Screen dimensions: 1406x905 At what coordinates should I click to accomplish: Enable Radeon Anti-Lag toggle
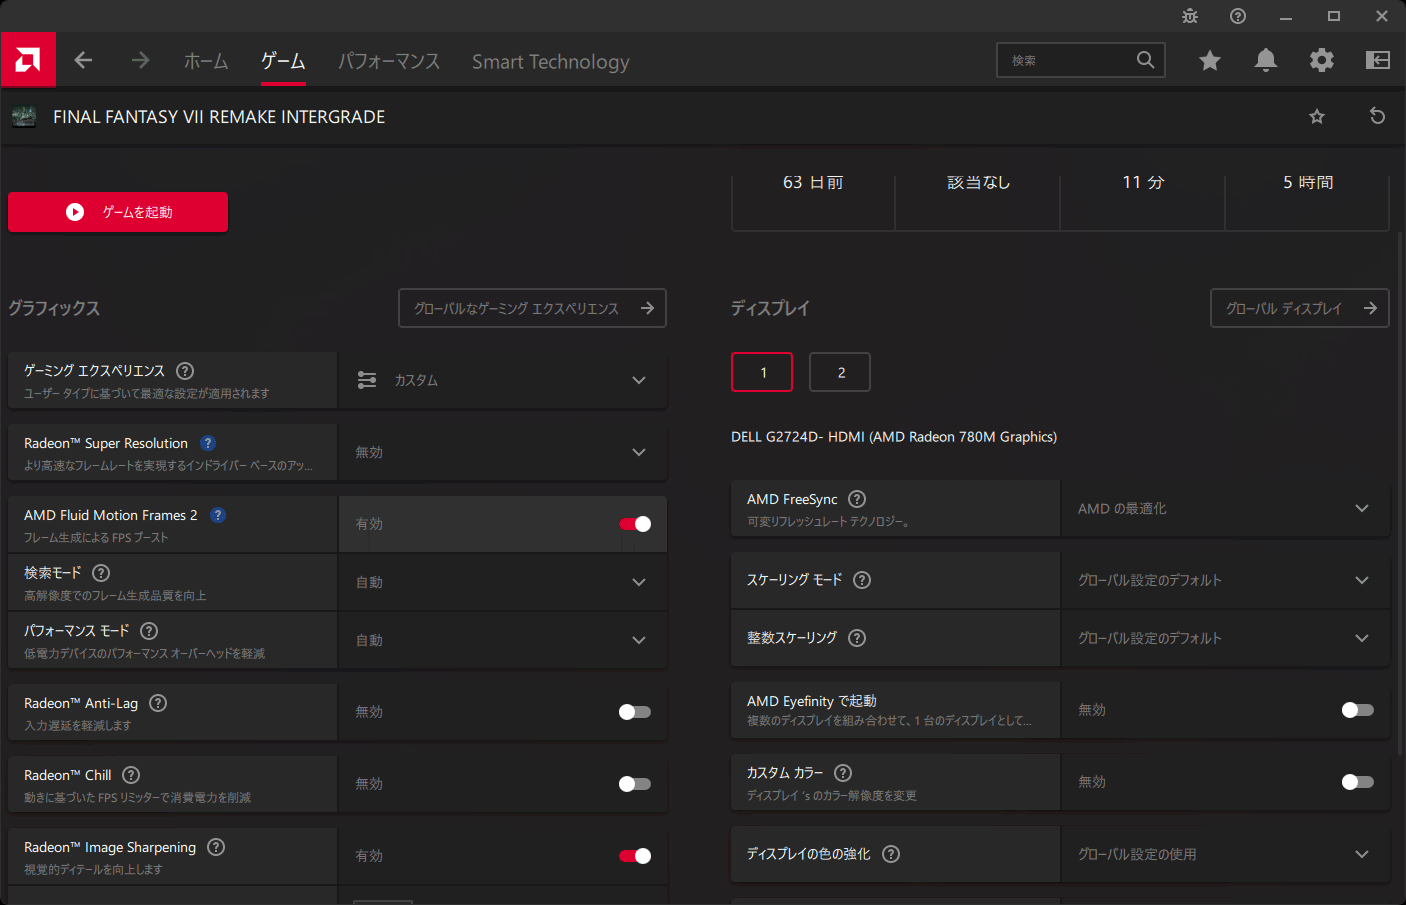[x=635, y=712]
